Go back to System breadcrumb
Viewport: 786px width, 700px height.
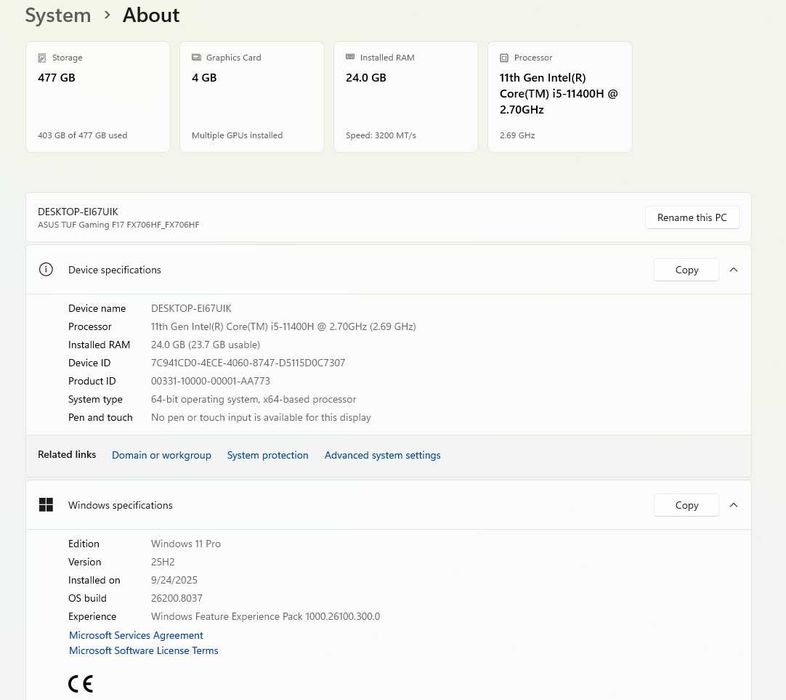[x=58, y=15]
